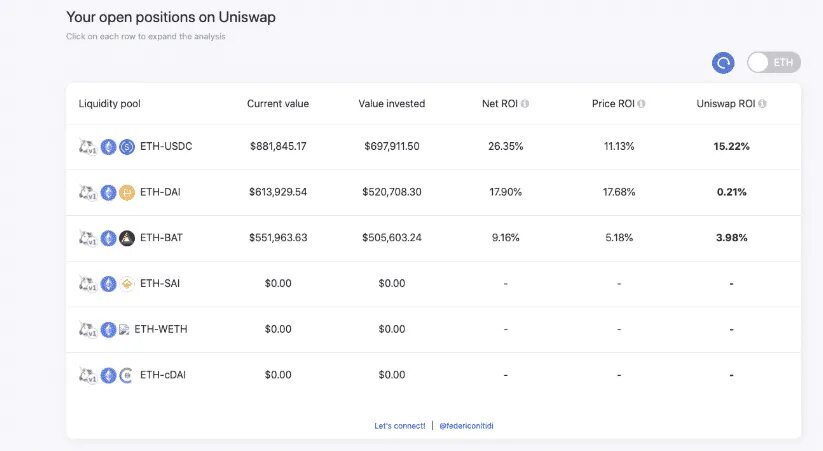
Task: Click value invested $520,708.30
Action: (x=392, y=192)
